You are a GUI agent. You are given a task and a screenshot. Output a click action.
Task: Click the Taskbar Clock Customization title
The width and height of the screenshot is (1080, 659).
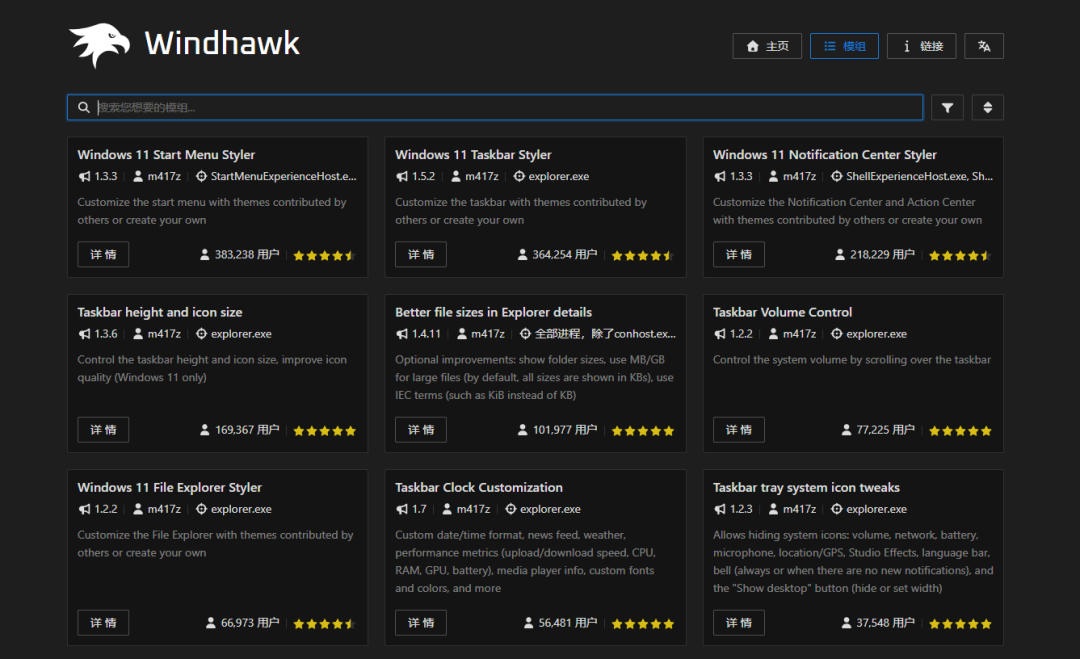[479, 488]
